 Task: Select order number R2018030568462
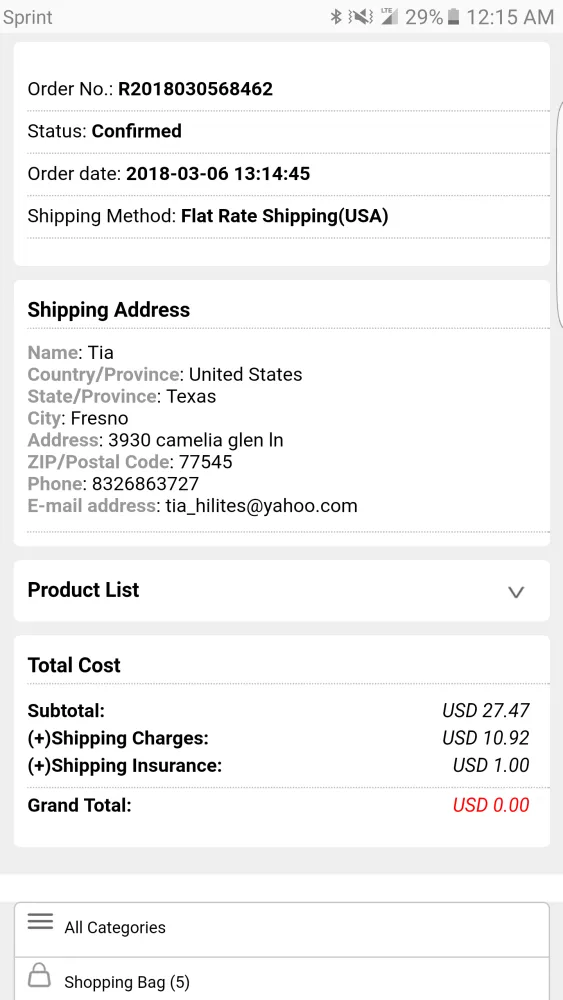tap(195, 89)
